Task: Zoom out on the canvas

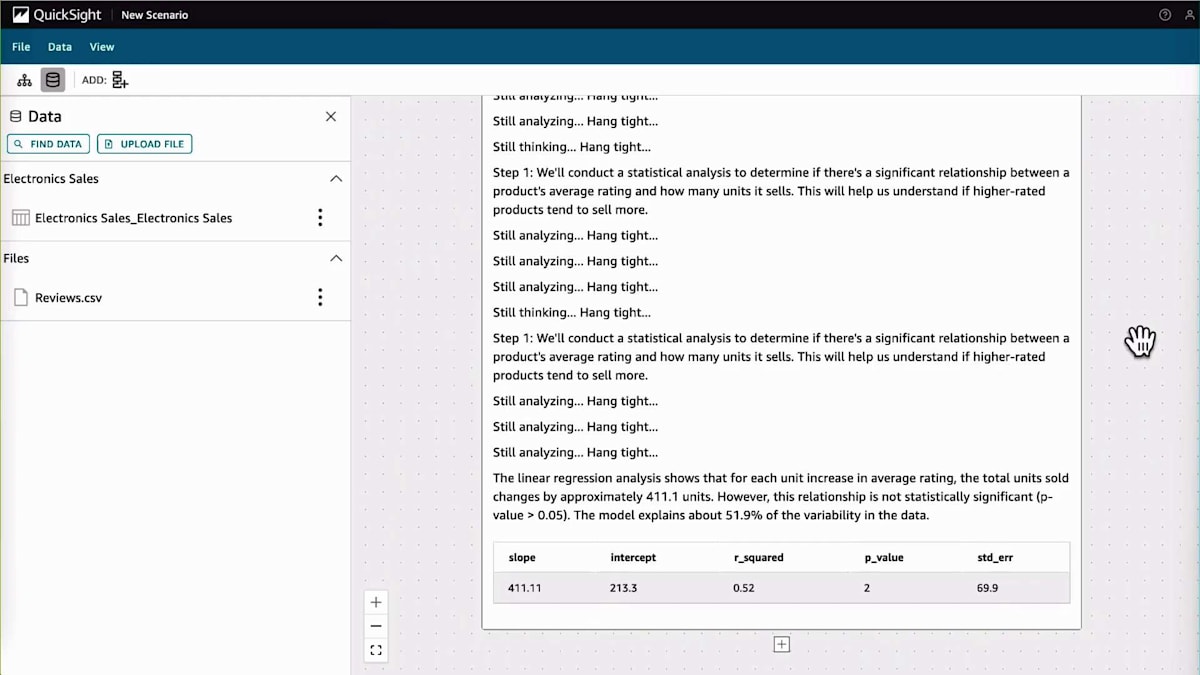Action: click(x=376, y=626)
